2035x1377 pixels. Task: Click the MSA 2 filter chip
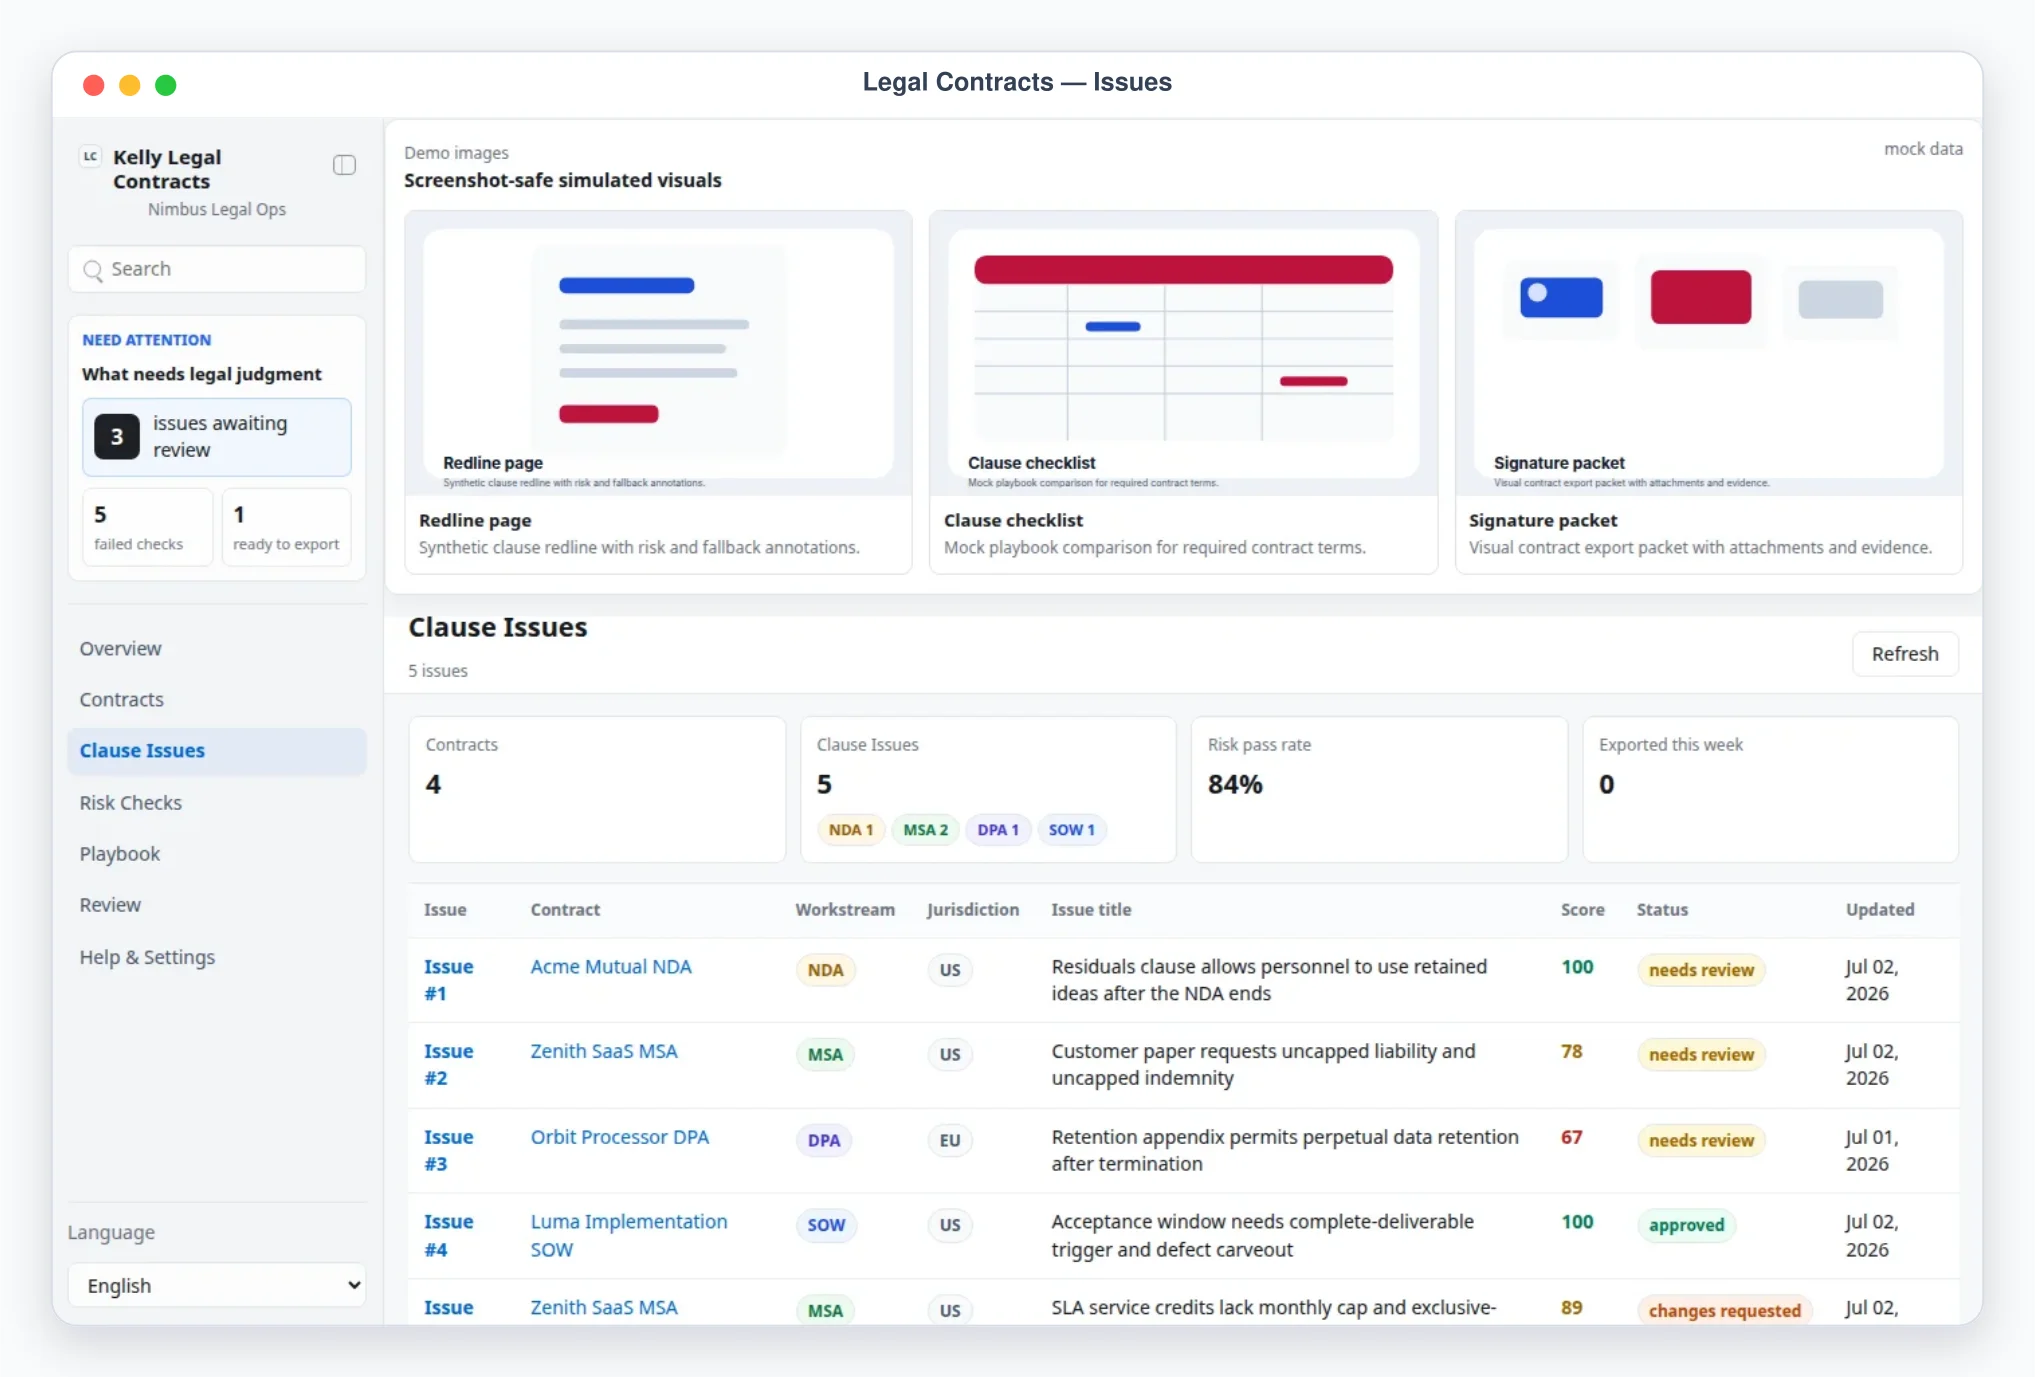[x=925, y=830]
